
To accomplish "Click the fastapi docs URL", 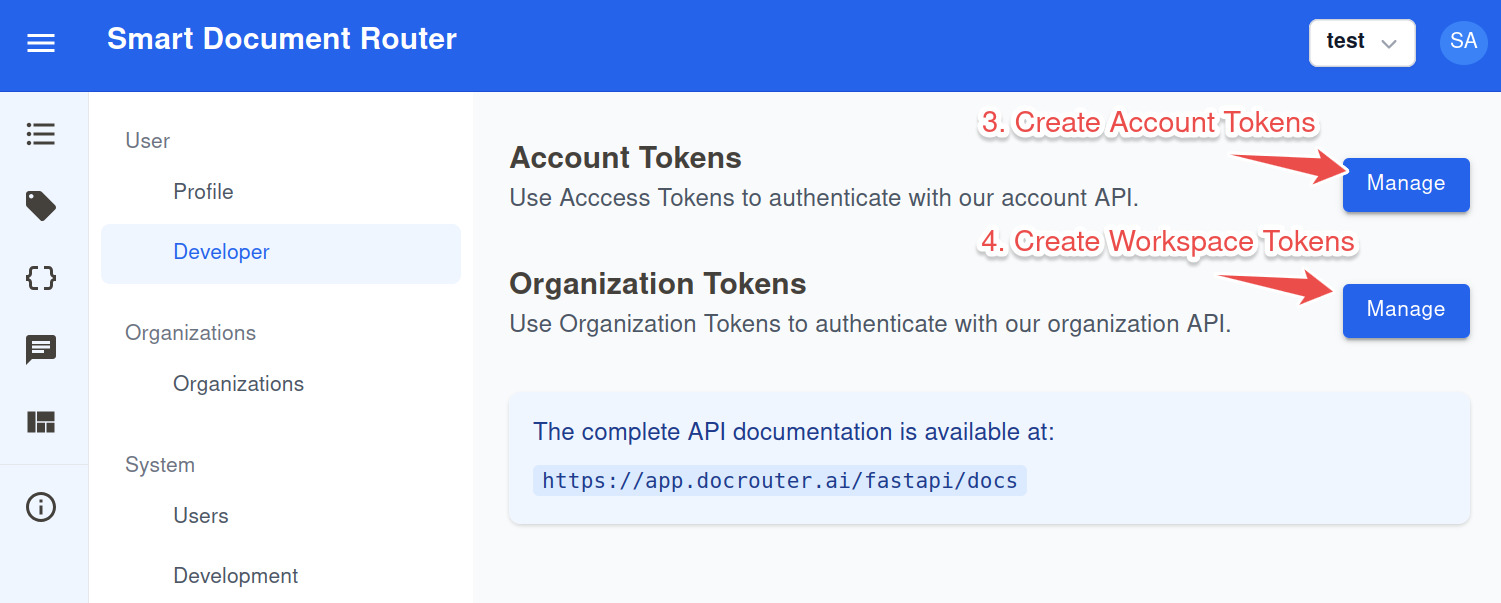I will [779, 481].
